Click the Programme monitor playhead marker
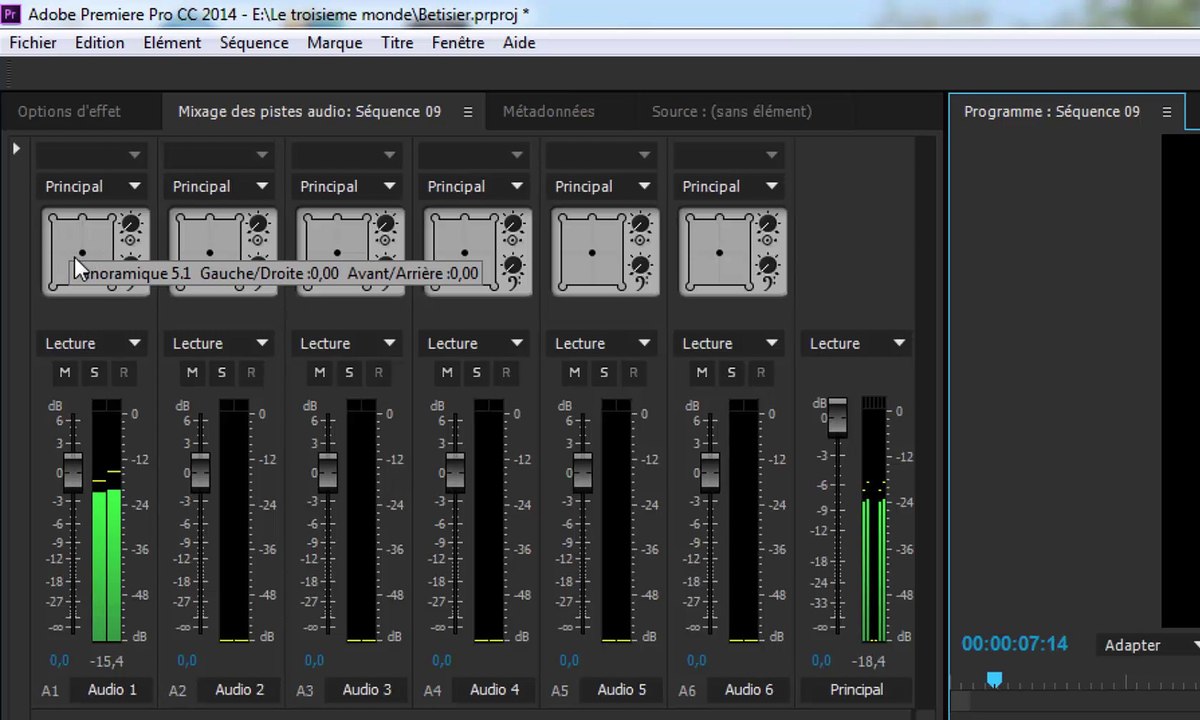 [994, 680]
